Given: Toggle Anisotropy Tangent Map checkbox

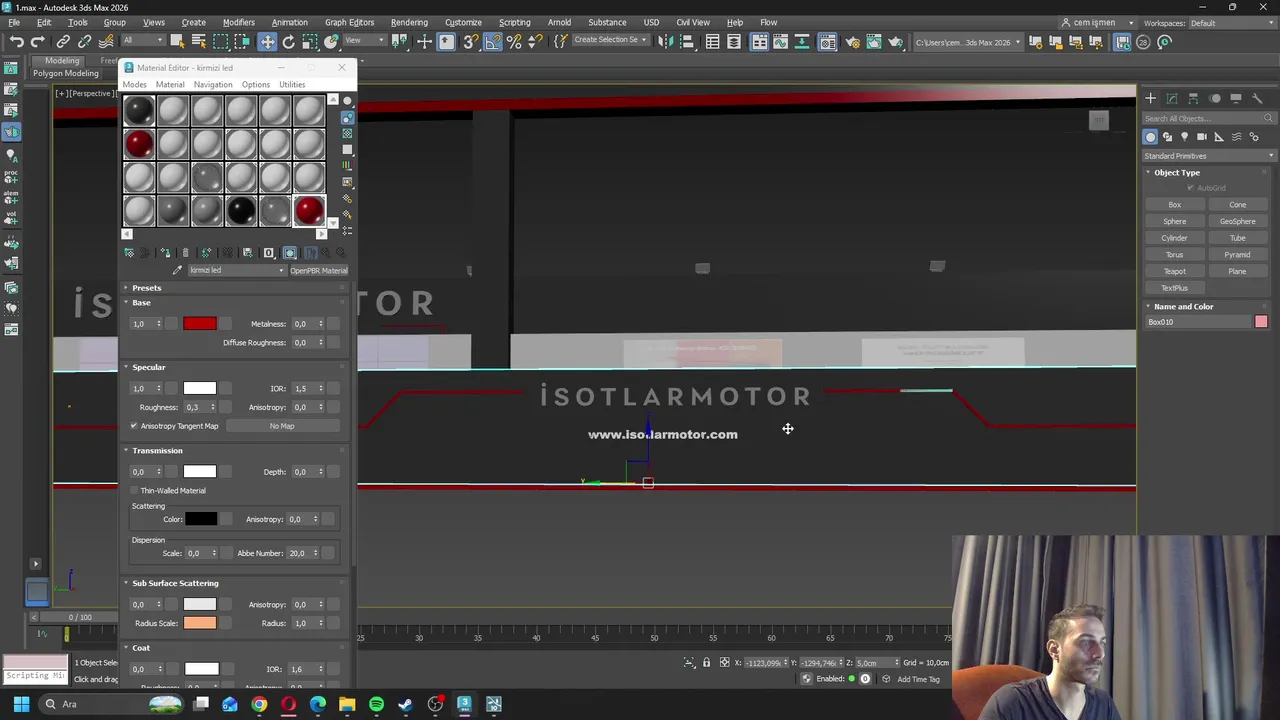Looking at the screenshot, I should tap(134, 426).
